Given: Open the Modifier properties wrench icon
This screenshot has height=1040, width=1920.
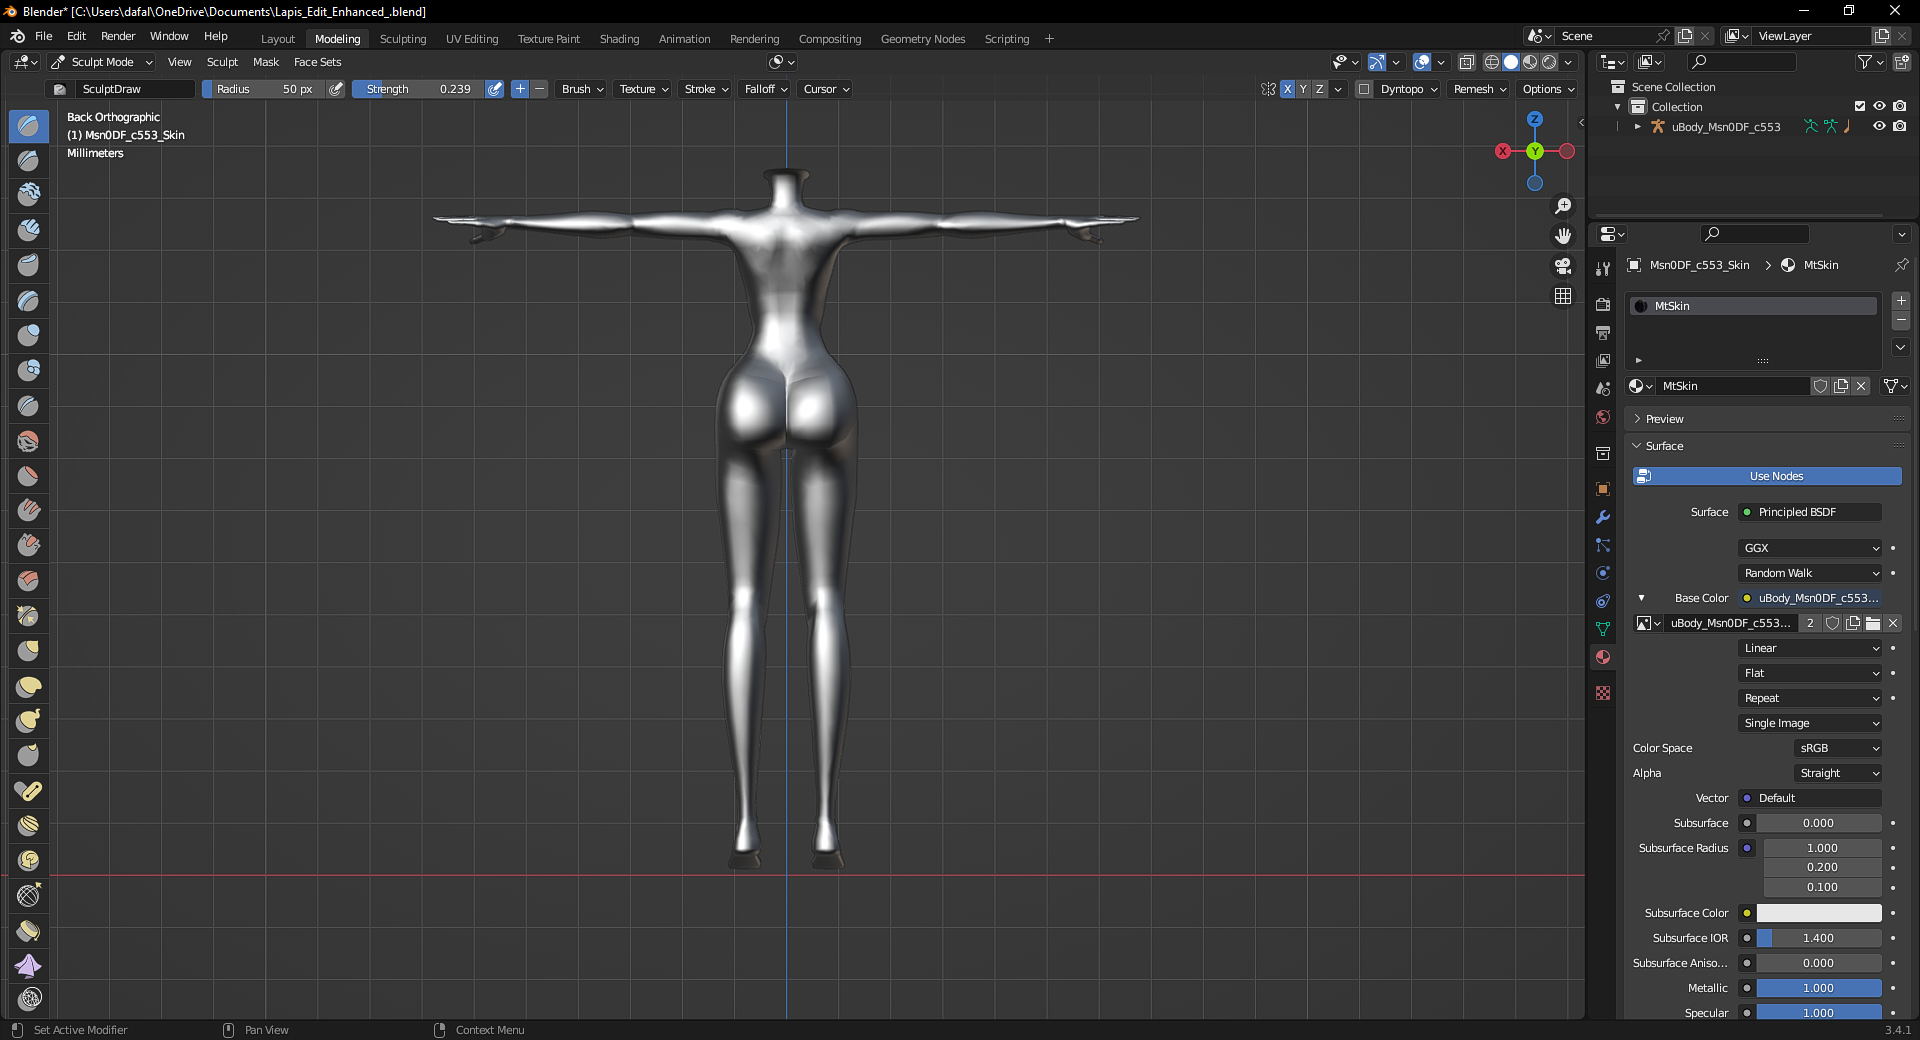Looking at the screenshot, I should [x=1603, y=517].
